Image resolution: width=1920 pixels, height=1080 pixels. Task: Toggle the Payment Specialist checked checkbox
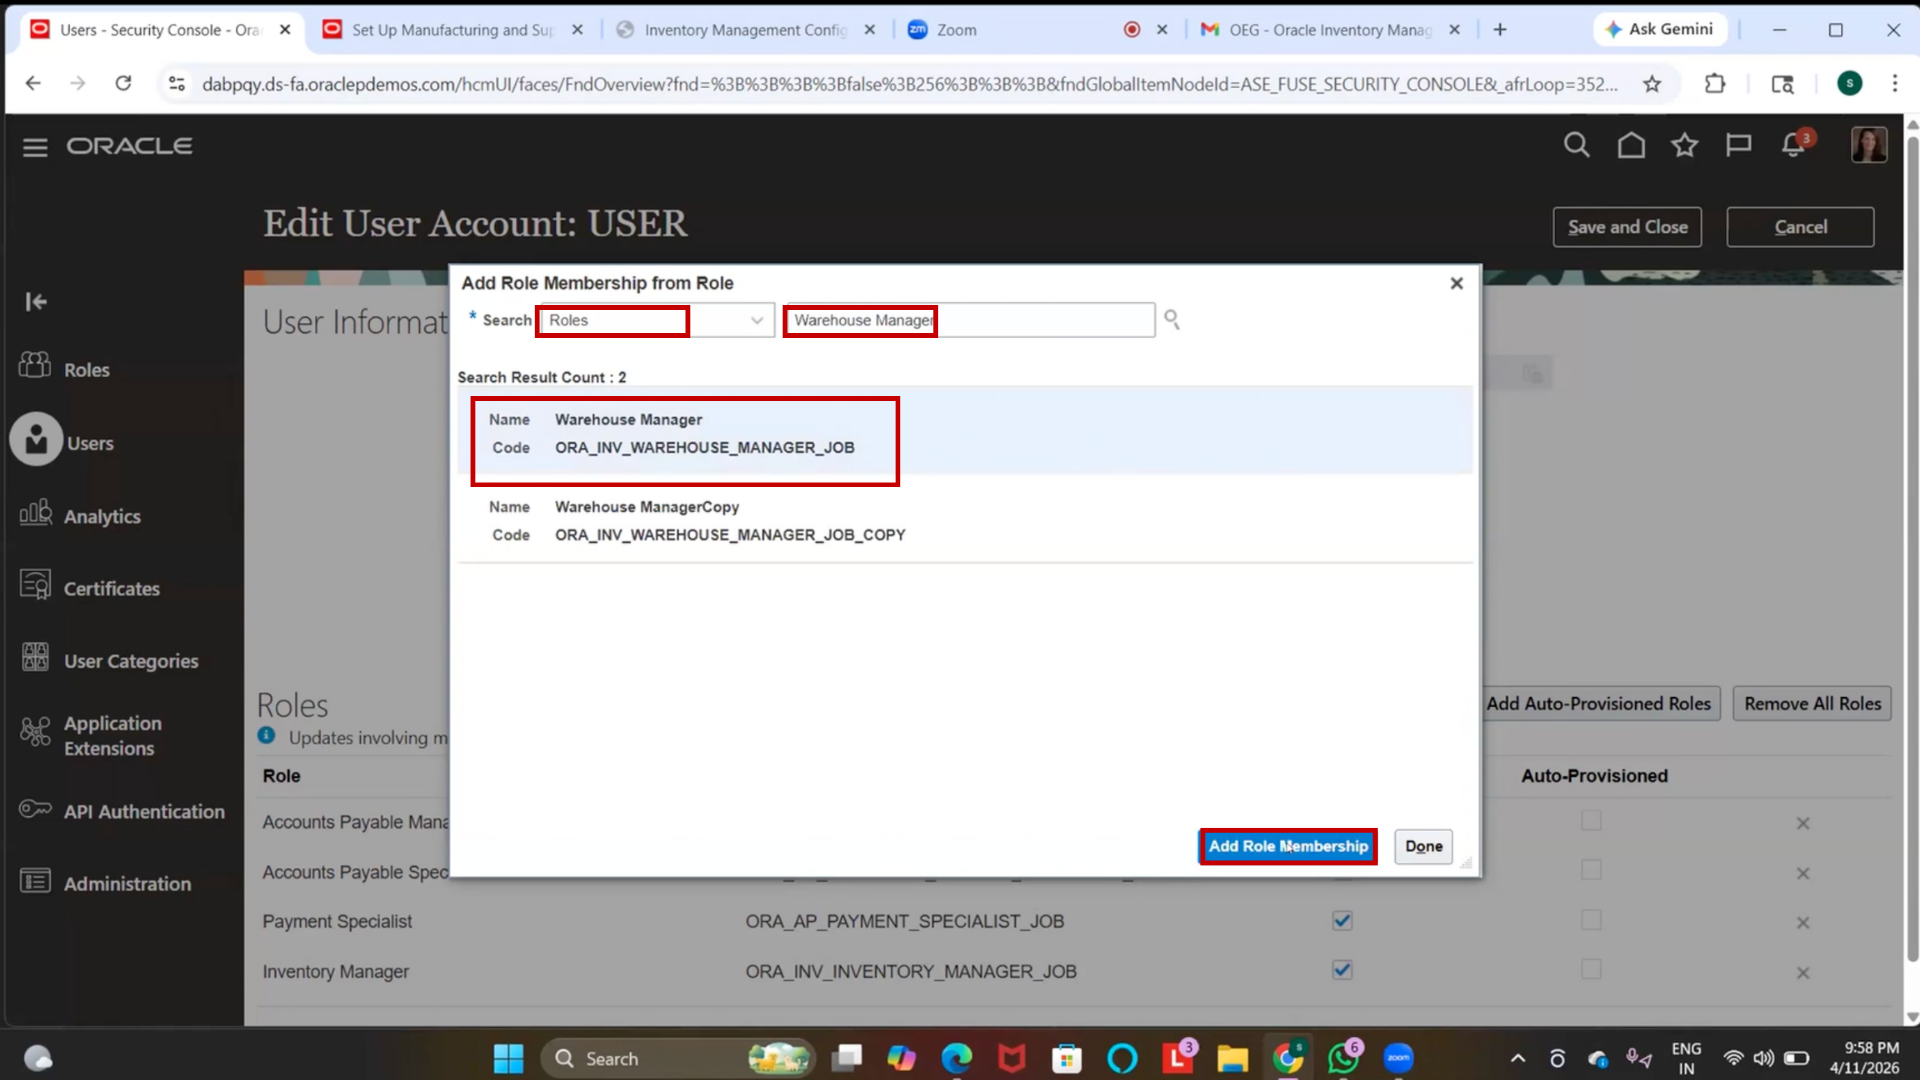[x=1342, y=921]
